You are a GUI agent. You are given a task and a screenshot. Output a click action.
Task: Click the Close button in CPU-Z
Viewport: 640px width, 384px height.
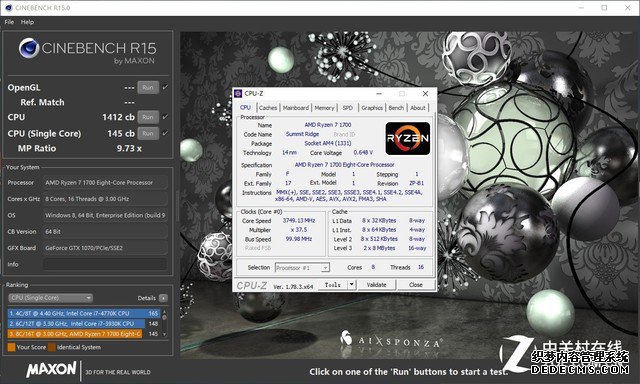416,285
